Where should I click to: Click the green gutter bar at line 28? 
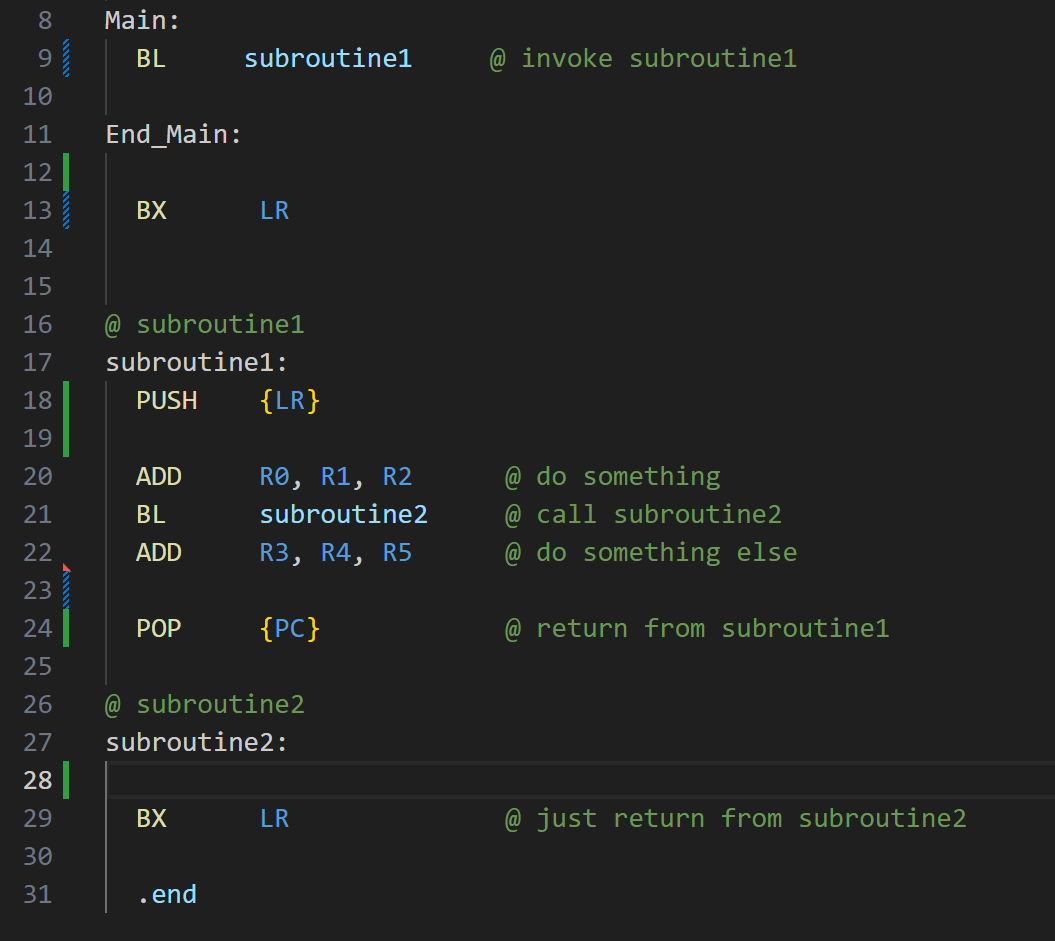click(x=65, y=779)
